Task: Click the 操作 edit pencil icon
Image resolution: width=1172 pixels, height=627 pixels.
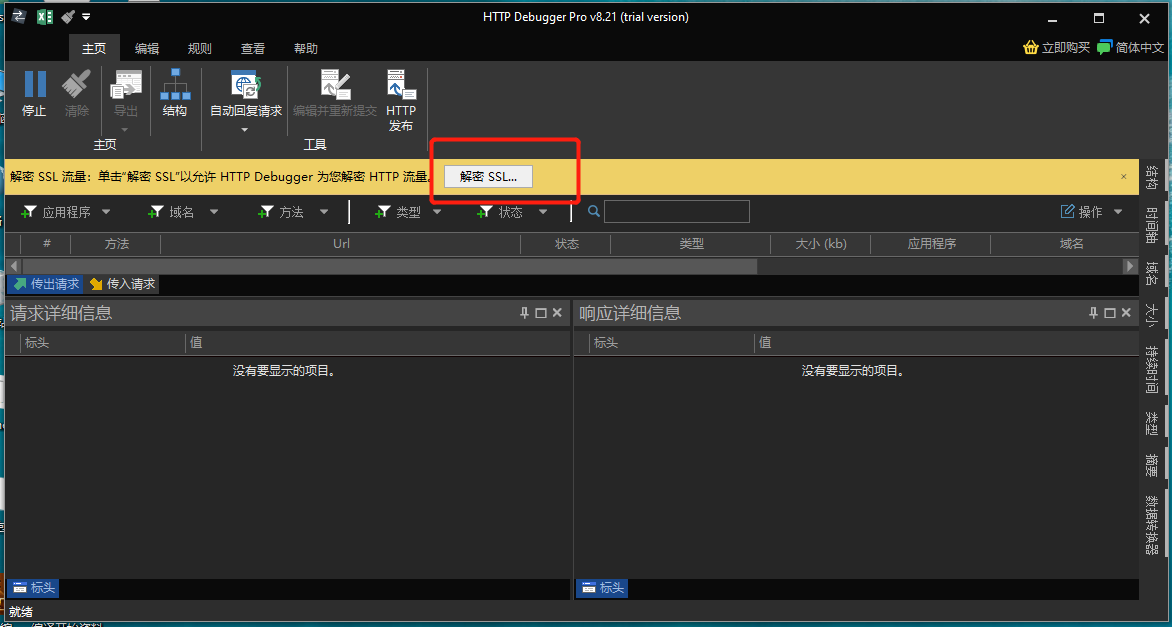Action: tap(1067, 211)
